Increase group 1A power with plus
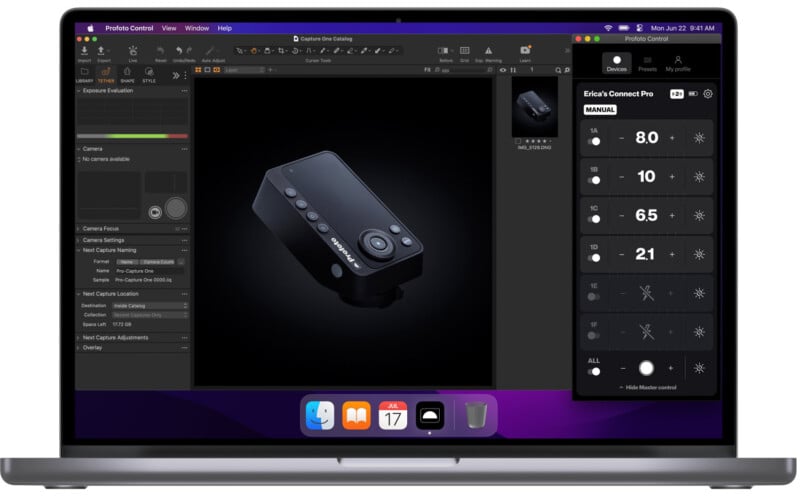800x496 pixels. pyautogui.click(x=672, y=138)
